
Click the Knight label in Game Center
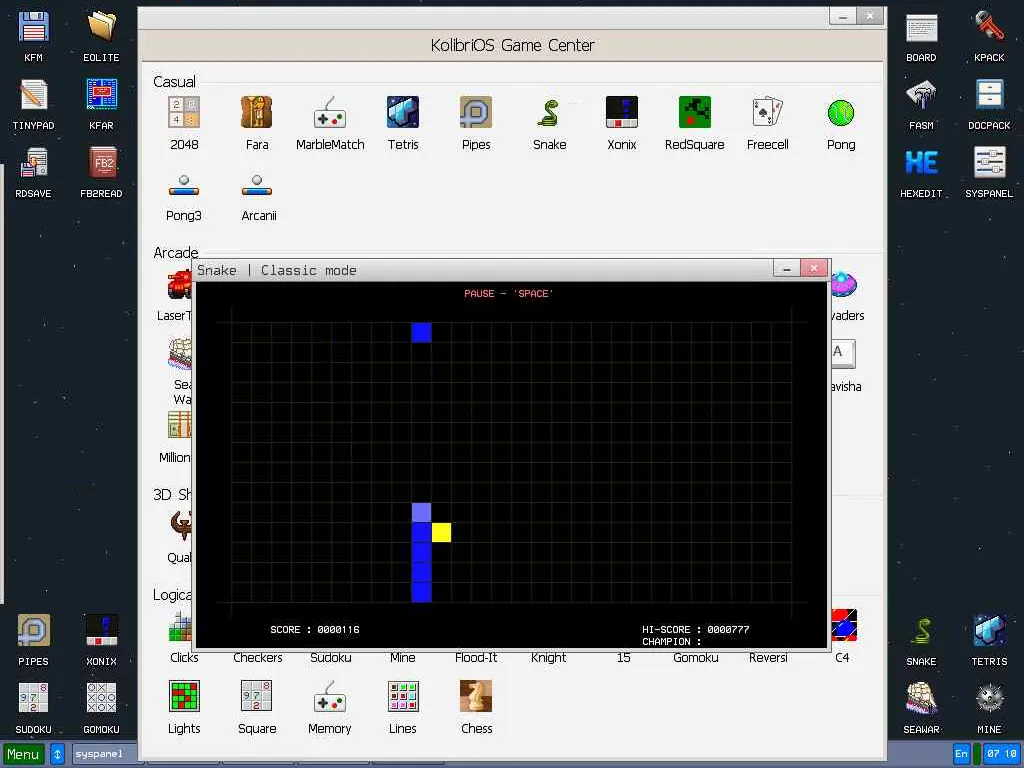point(549,658)
